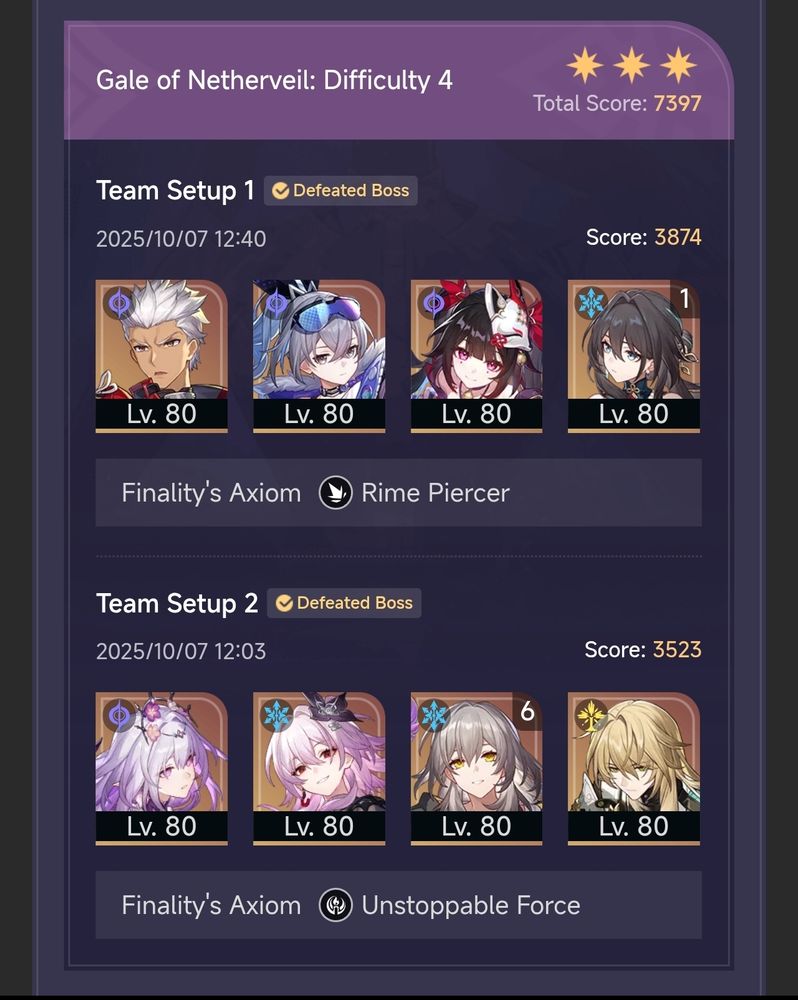This screenshot has height=1000, width=798.
Task: Click the Rime Piercer label
Action: coord(436,493)
